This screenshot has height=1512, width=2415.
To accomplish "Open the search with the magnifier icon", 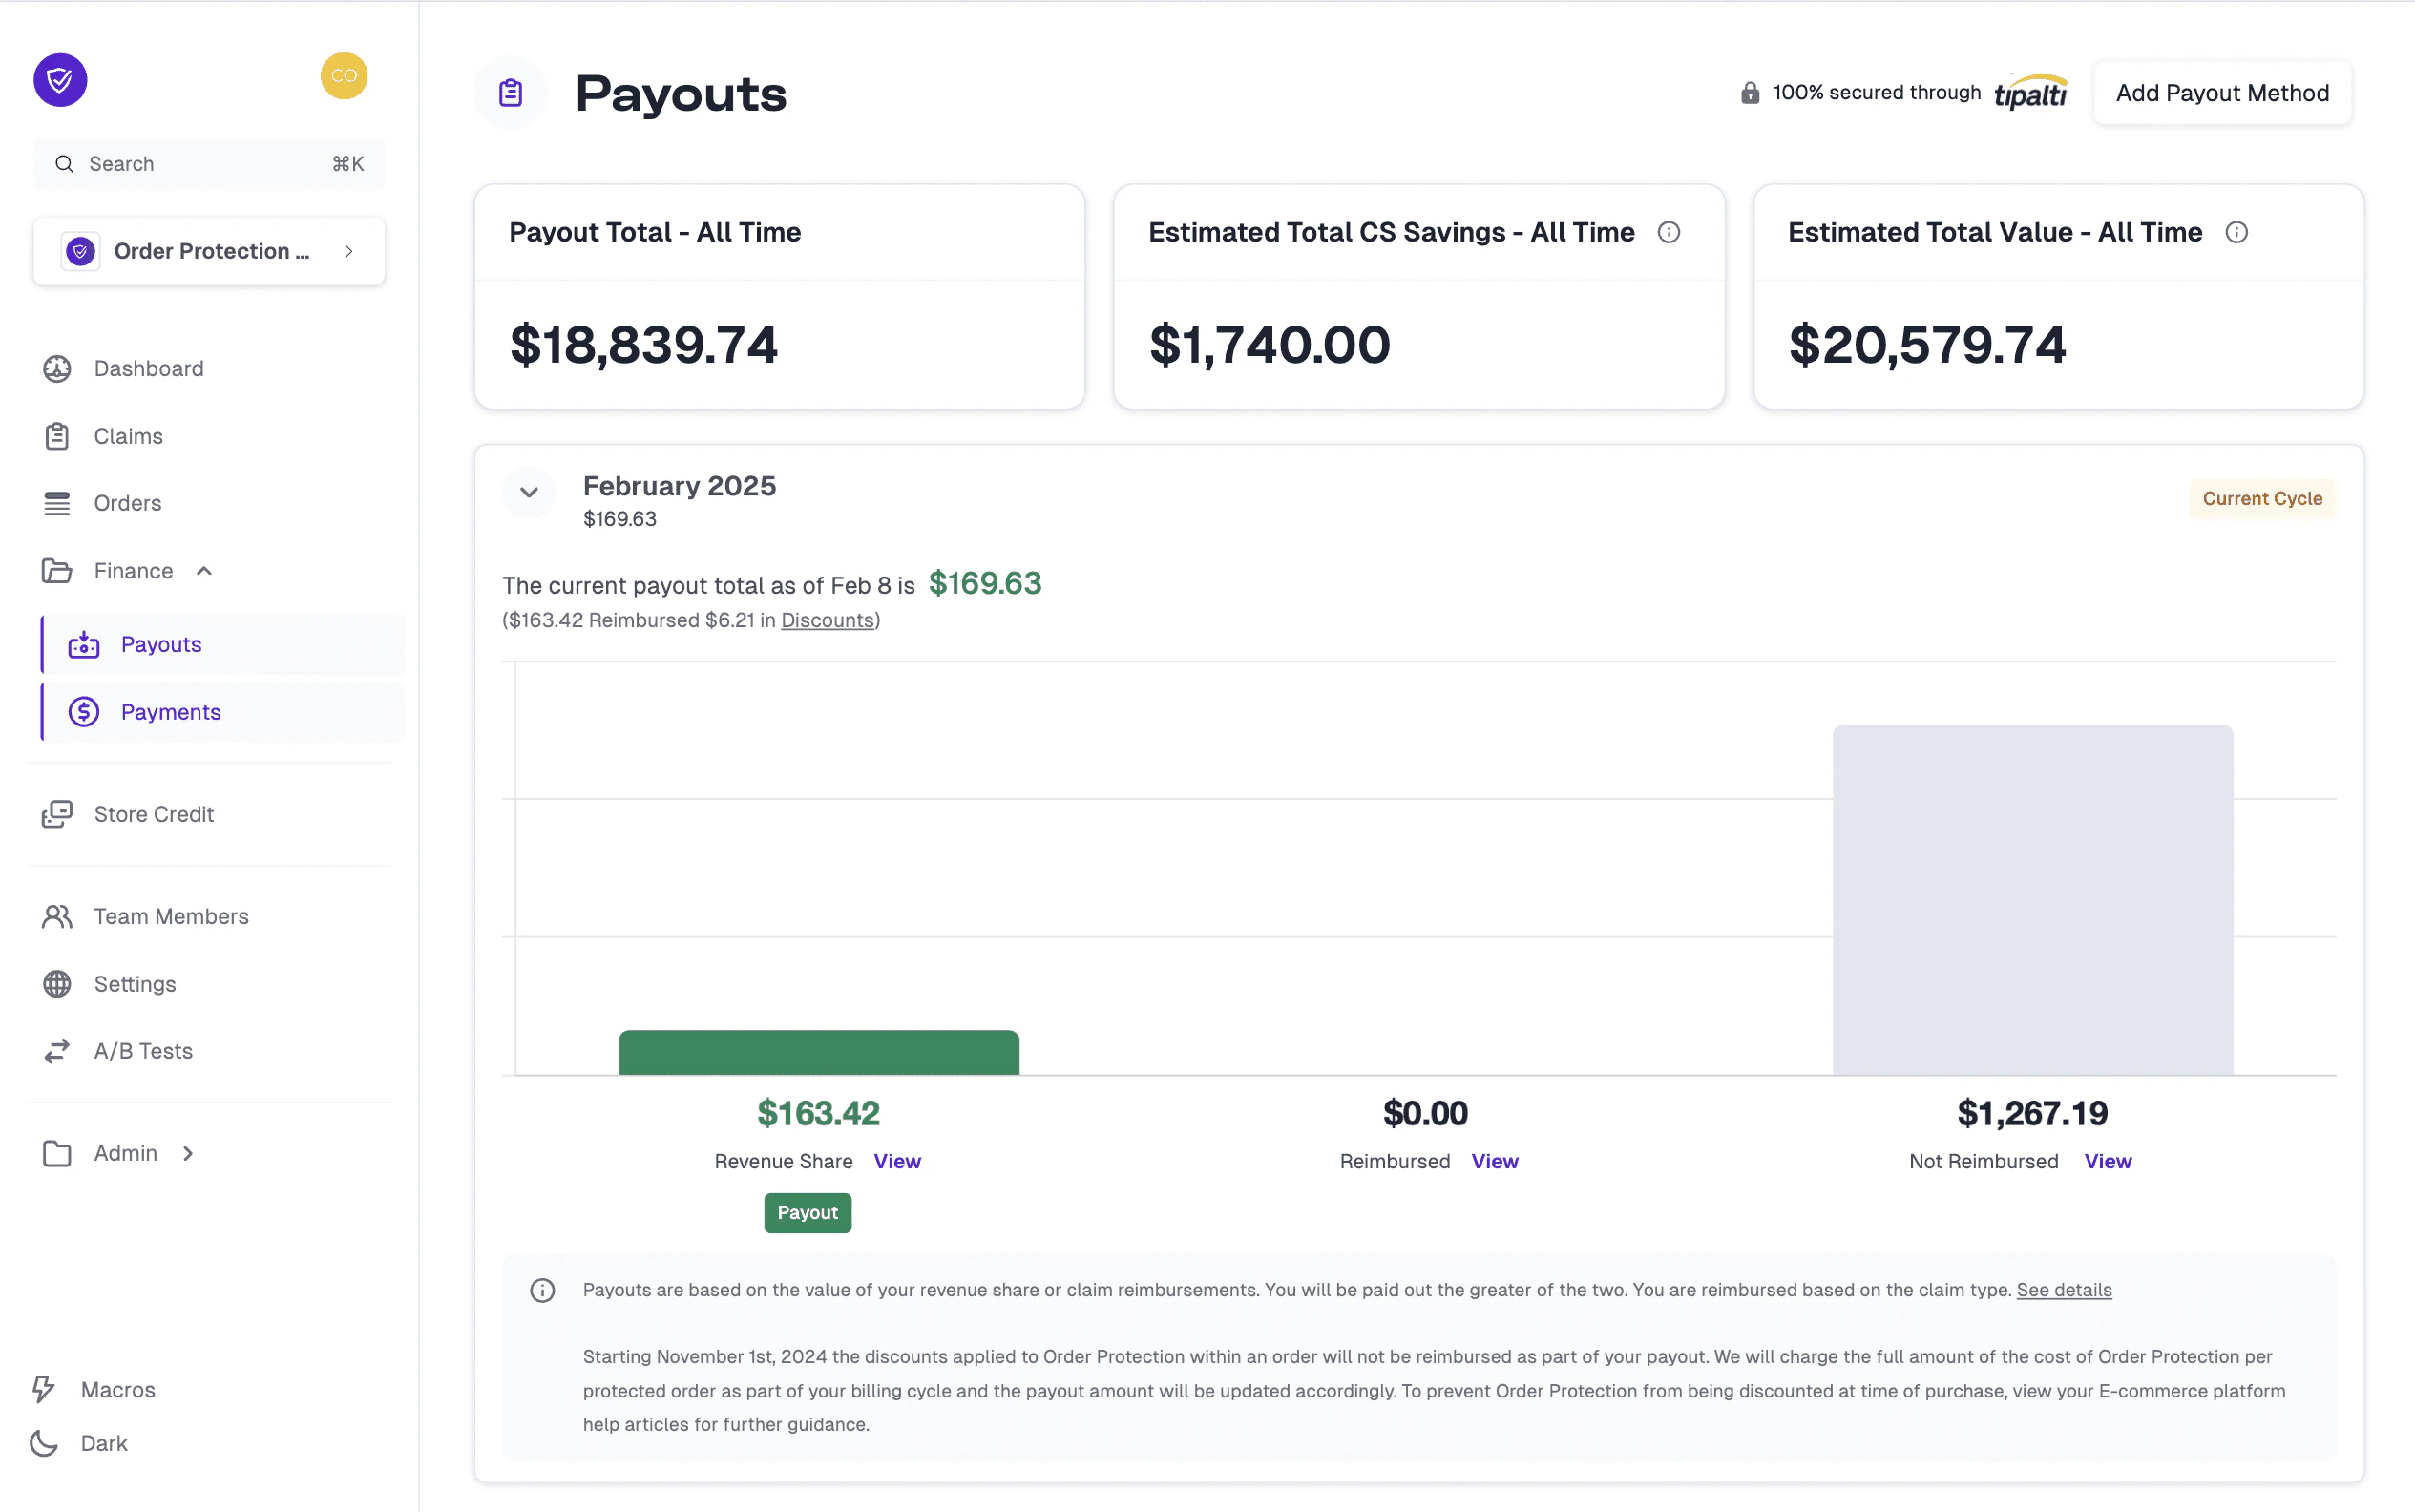I will coord(64,163).
